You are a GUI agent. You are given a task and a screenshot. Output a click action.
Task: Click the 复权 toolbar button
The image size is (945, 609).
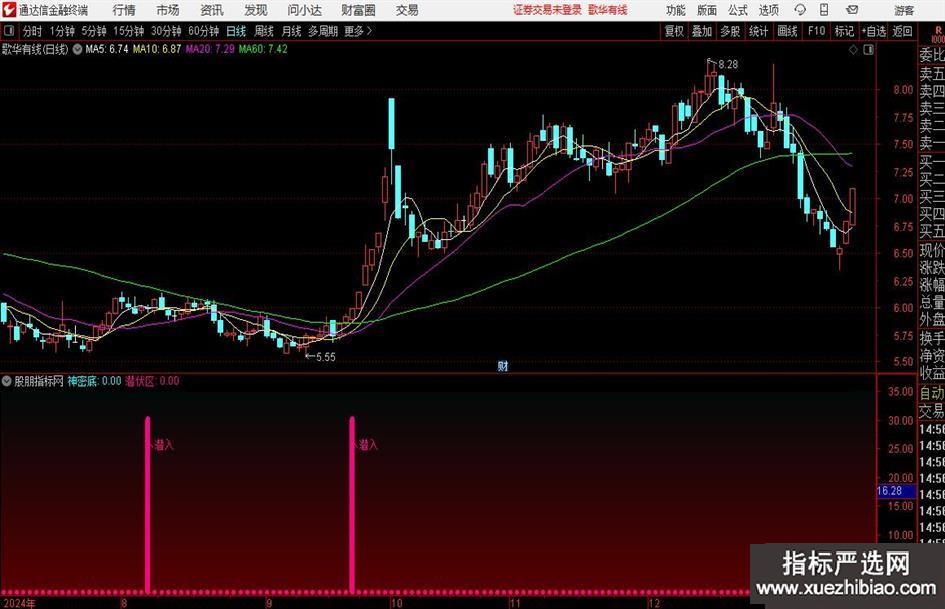point(674,31)
